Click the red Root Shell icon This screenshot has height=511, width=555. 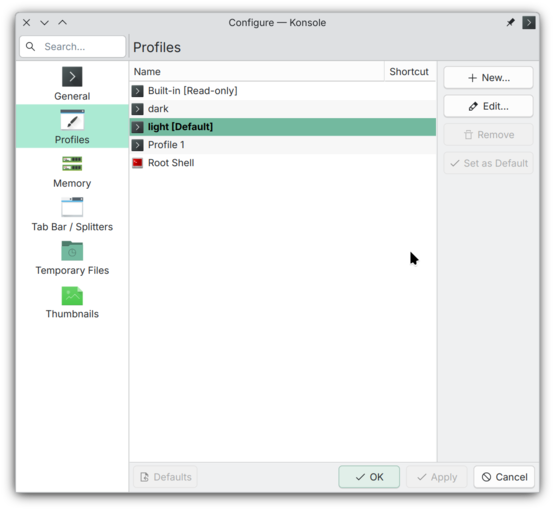tap(137, 163)
